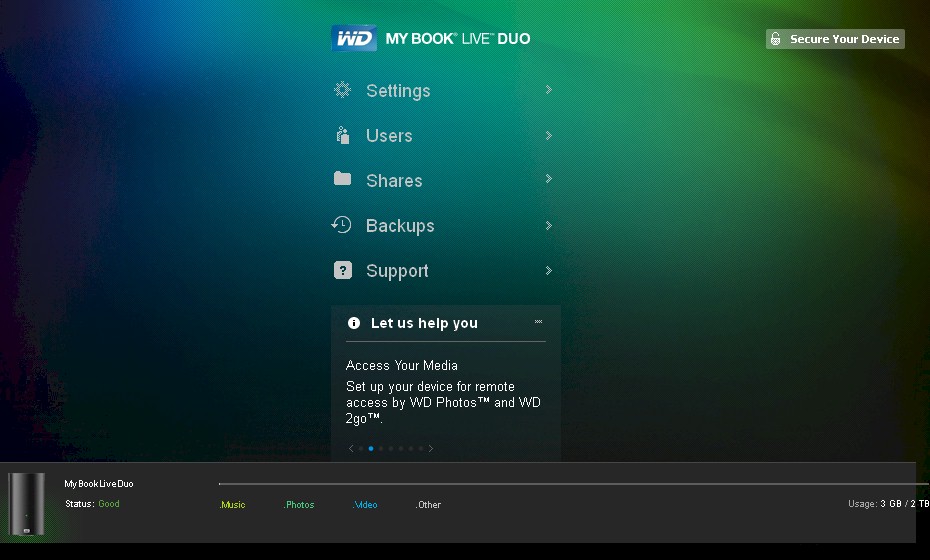Go to the previous help tip arrow
This screenshot has height=560, width=930.
coord(351,448)
